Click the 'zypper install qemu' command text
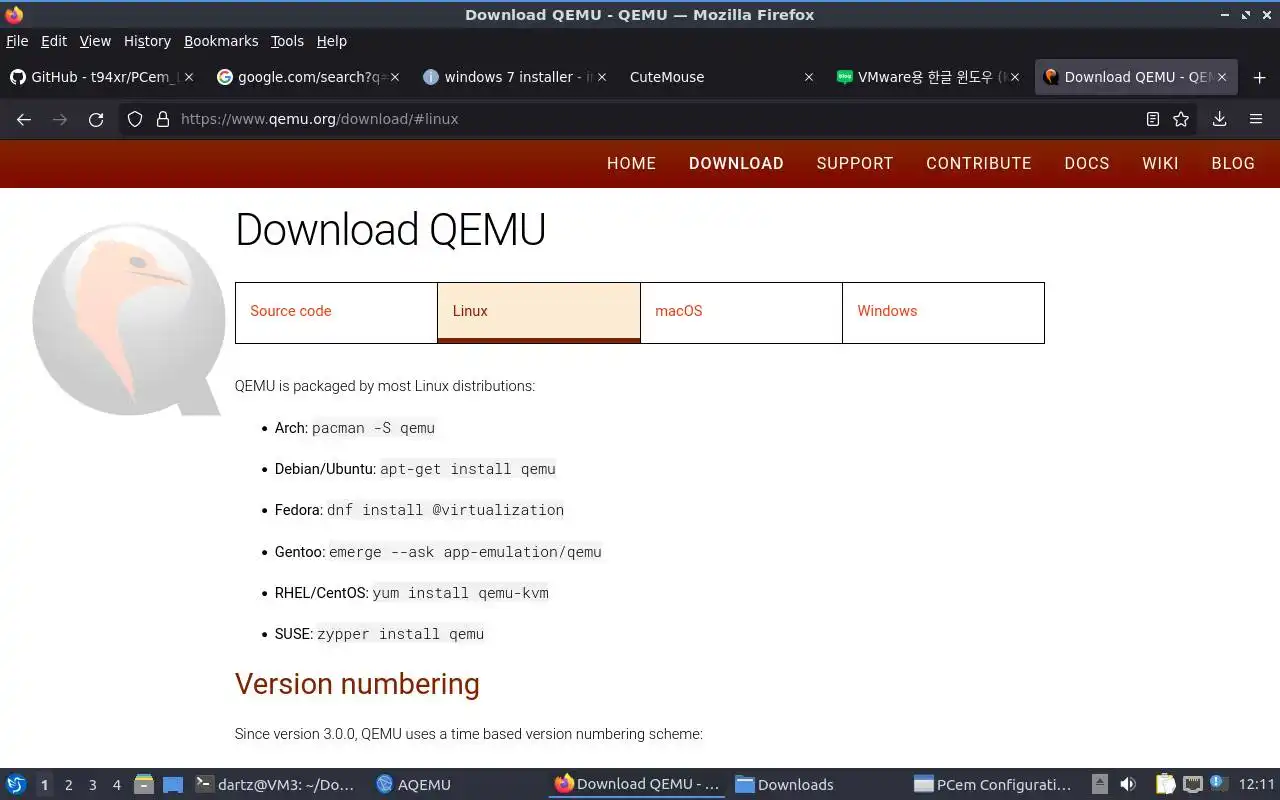Image resolution: width=1280 pixels, height=800 pixels. pos(400,634)
